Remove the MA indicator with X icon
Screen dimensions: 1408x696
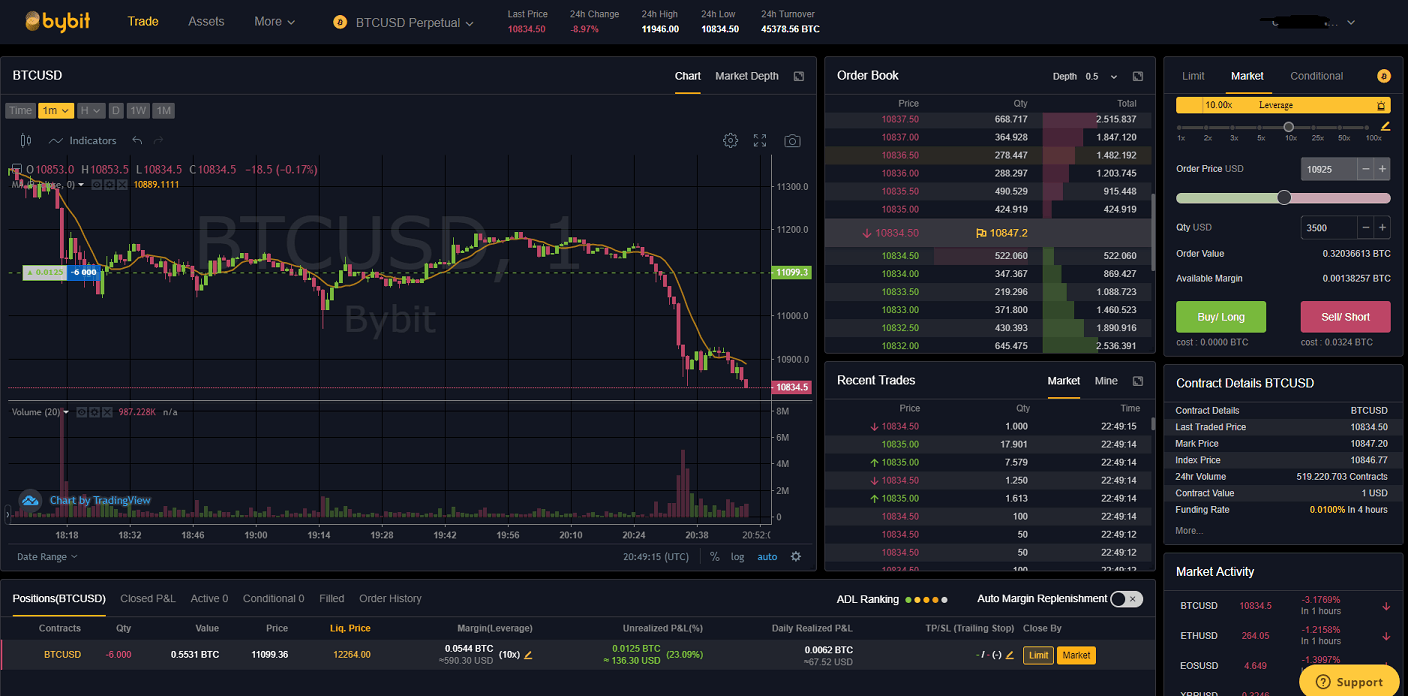point(122,184)
